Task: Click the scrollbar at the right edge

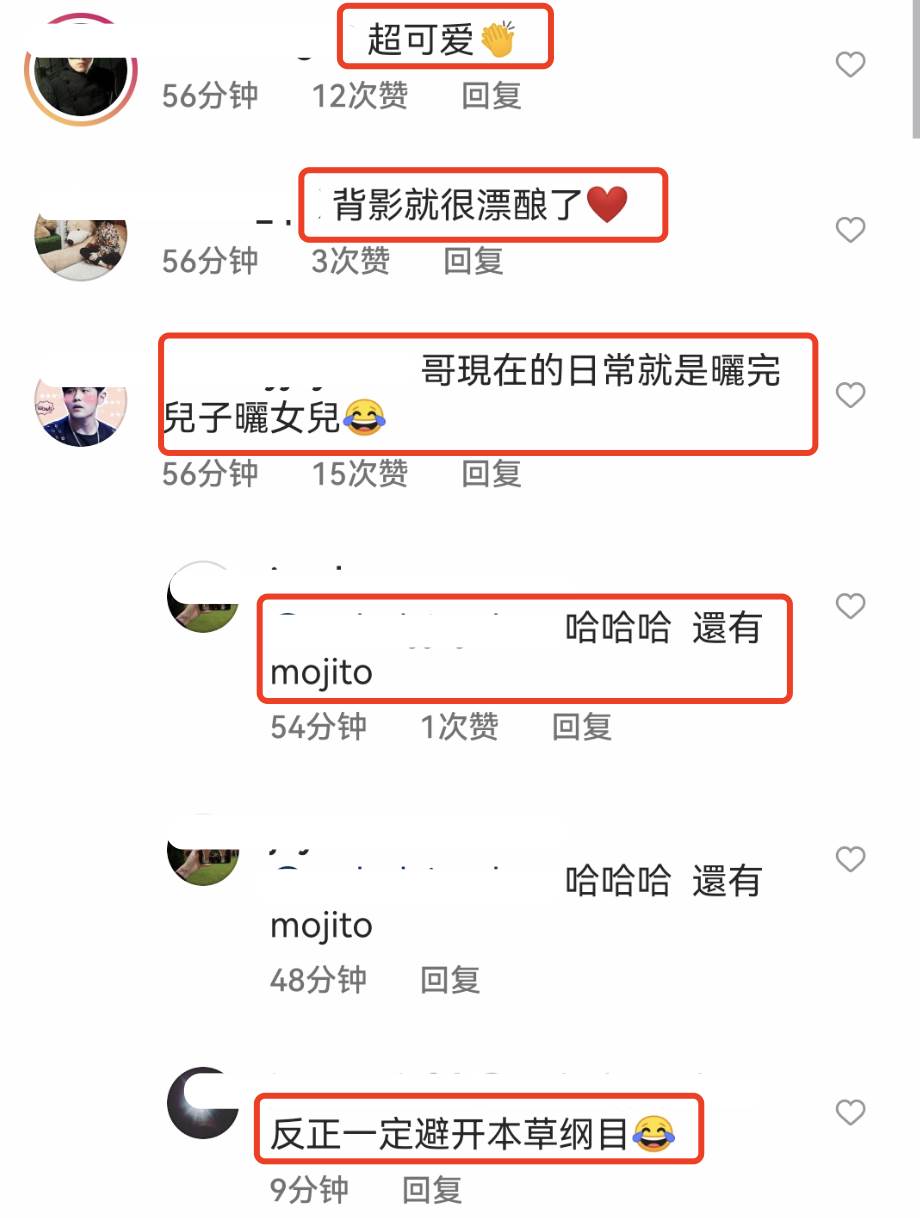Action: point(915,70)
